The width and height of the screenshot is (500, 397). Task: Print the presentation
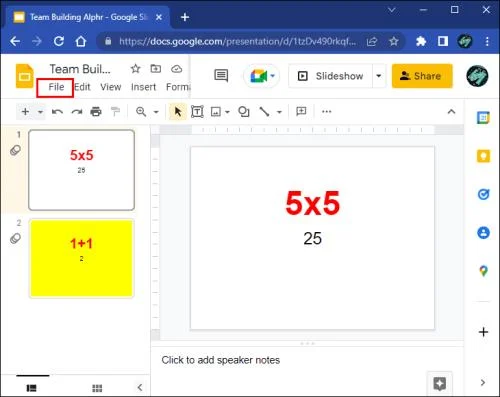[96, 111]
